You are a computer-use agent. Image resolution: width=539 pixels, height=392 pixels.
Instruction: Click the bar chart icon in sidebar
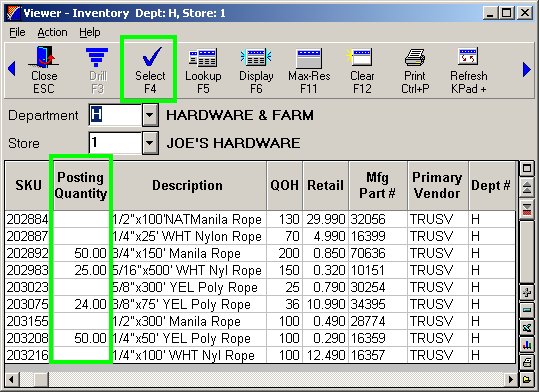[527, 344]
